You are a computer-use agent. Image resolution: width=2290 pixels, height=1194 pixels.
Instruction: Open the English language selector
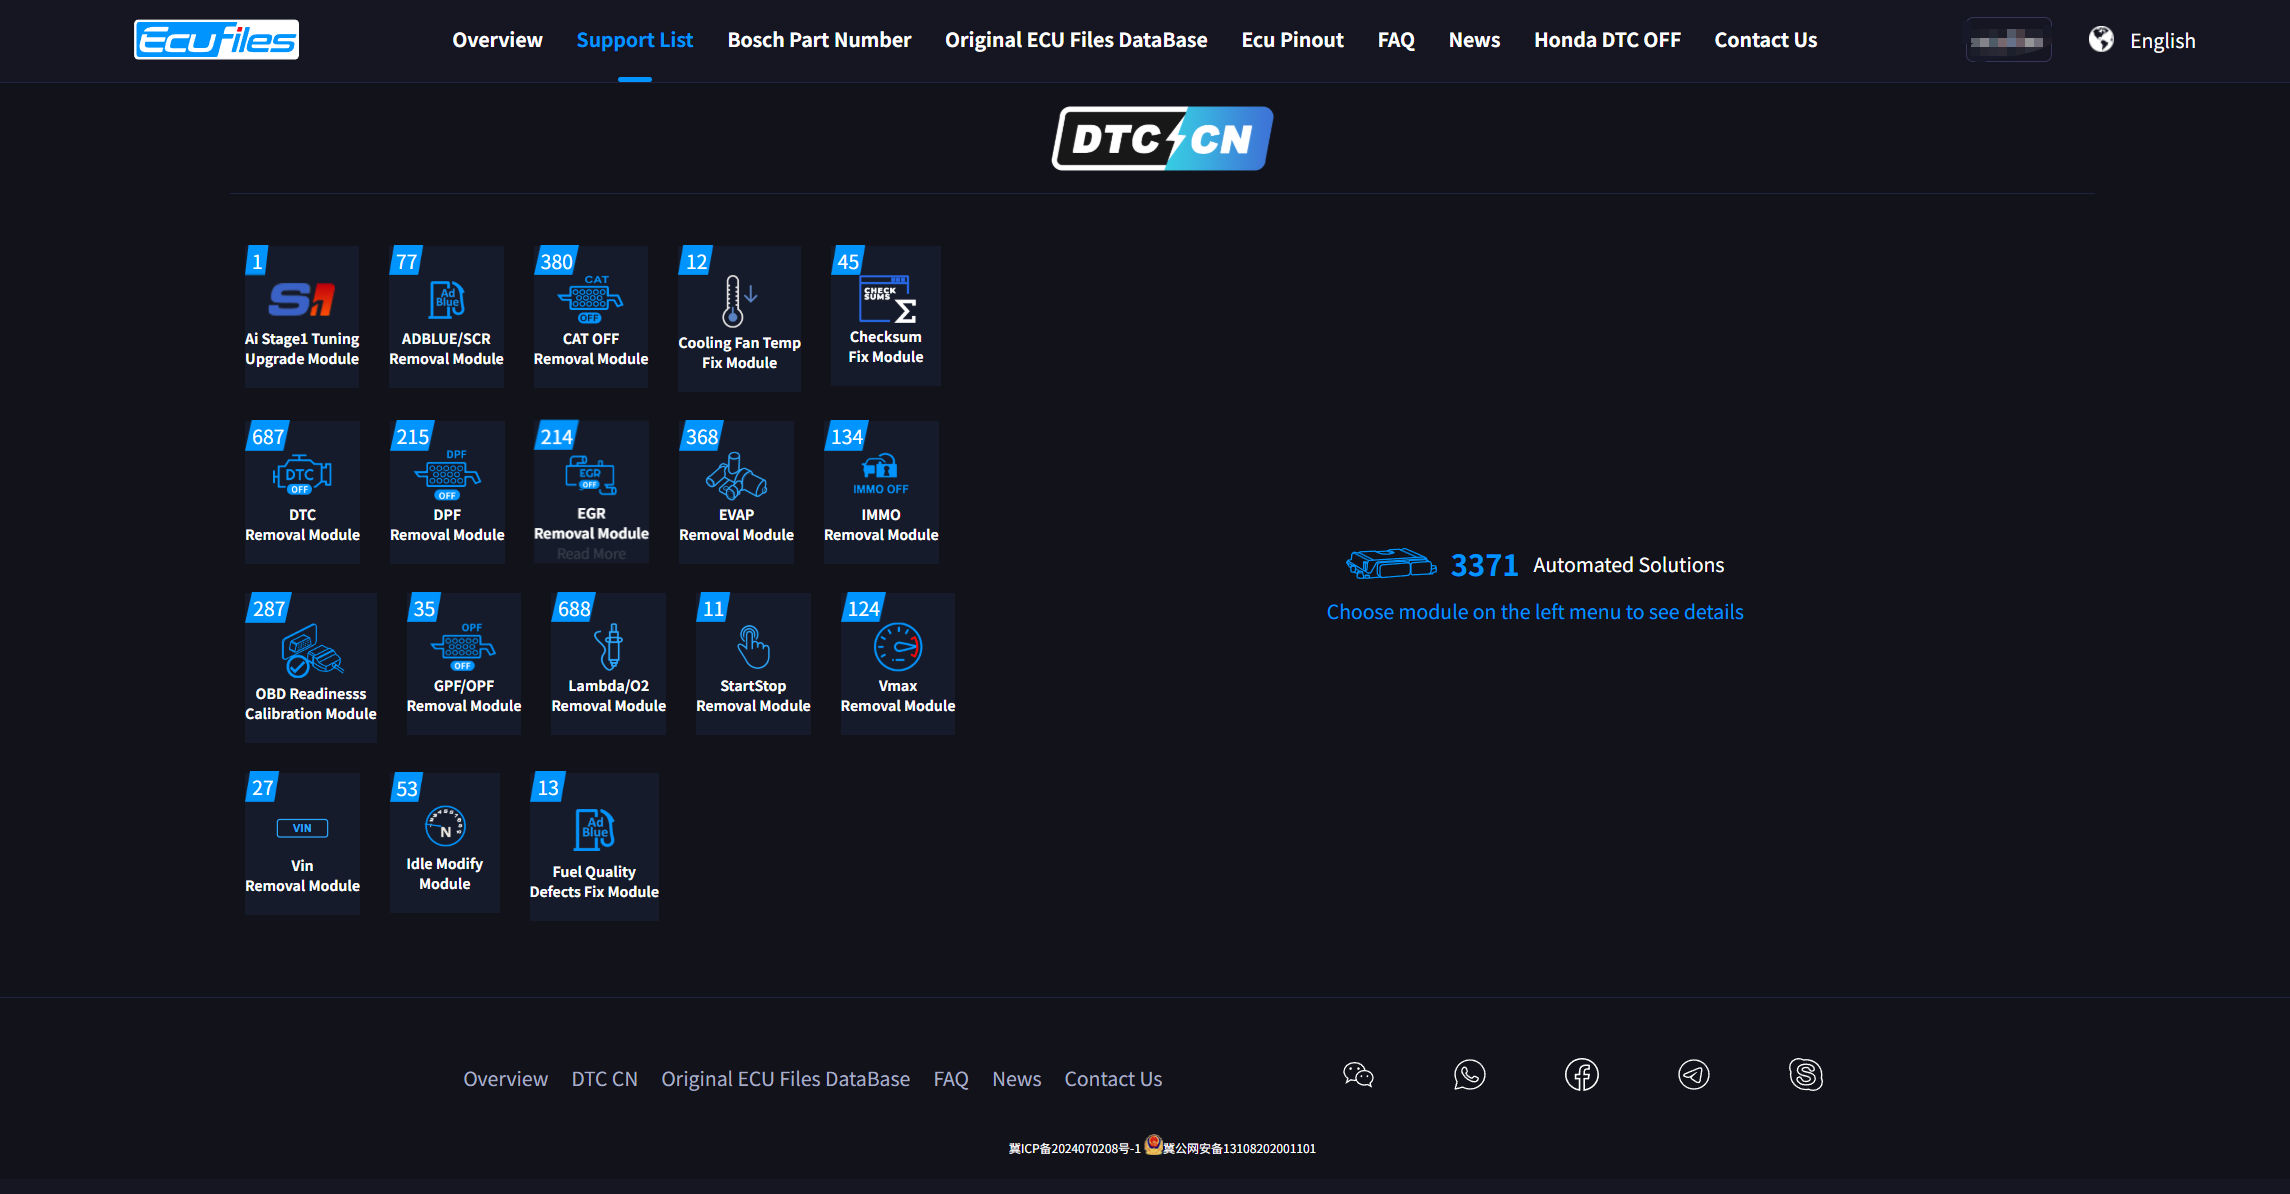click(x=2142, y=40)
